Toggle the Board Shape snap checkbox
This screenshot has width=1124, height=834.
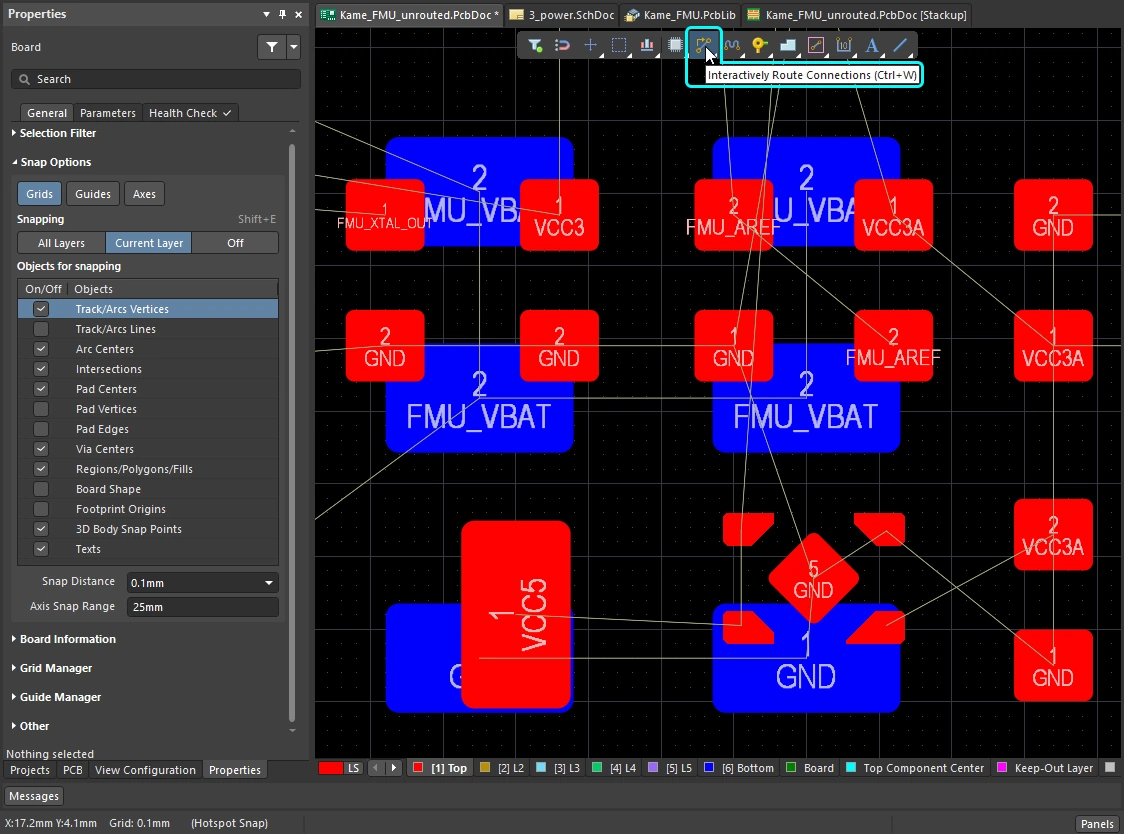click(41, 489)
